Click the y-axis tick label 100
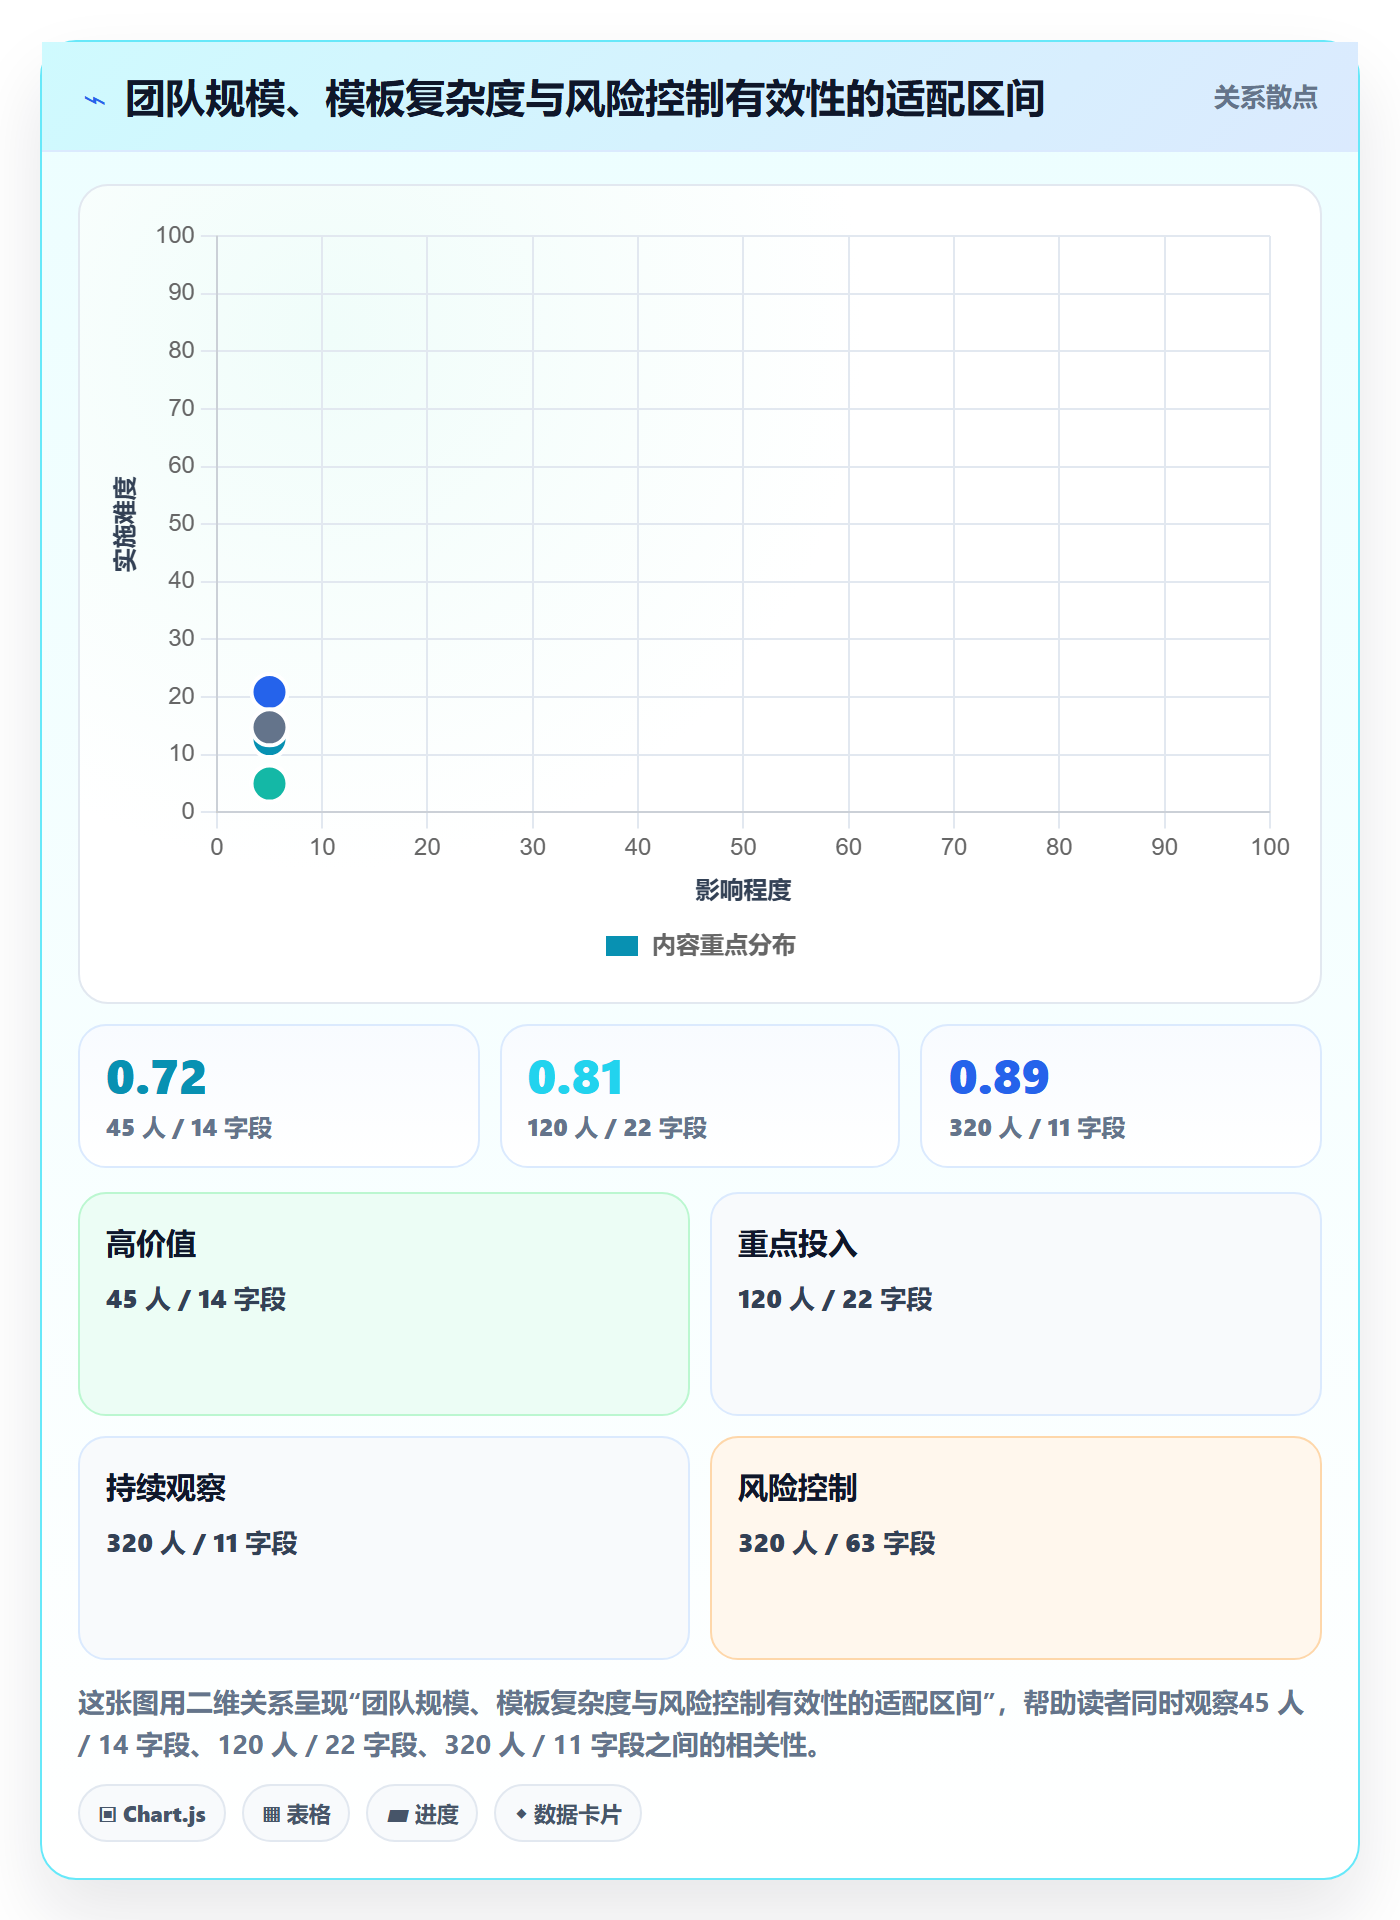 tap(175, 235)
